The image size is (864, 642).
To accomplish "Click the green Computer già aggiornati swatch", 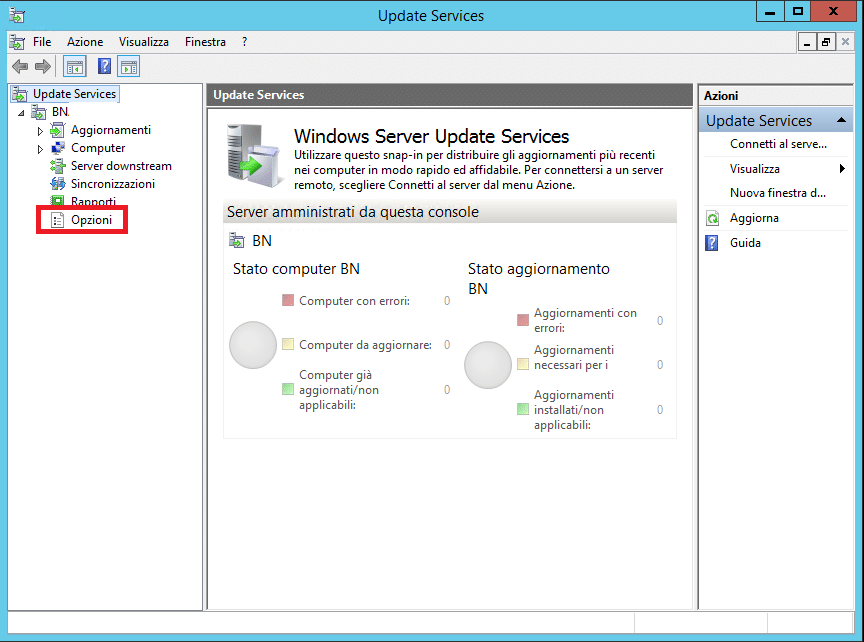I will 288,390.
